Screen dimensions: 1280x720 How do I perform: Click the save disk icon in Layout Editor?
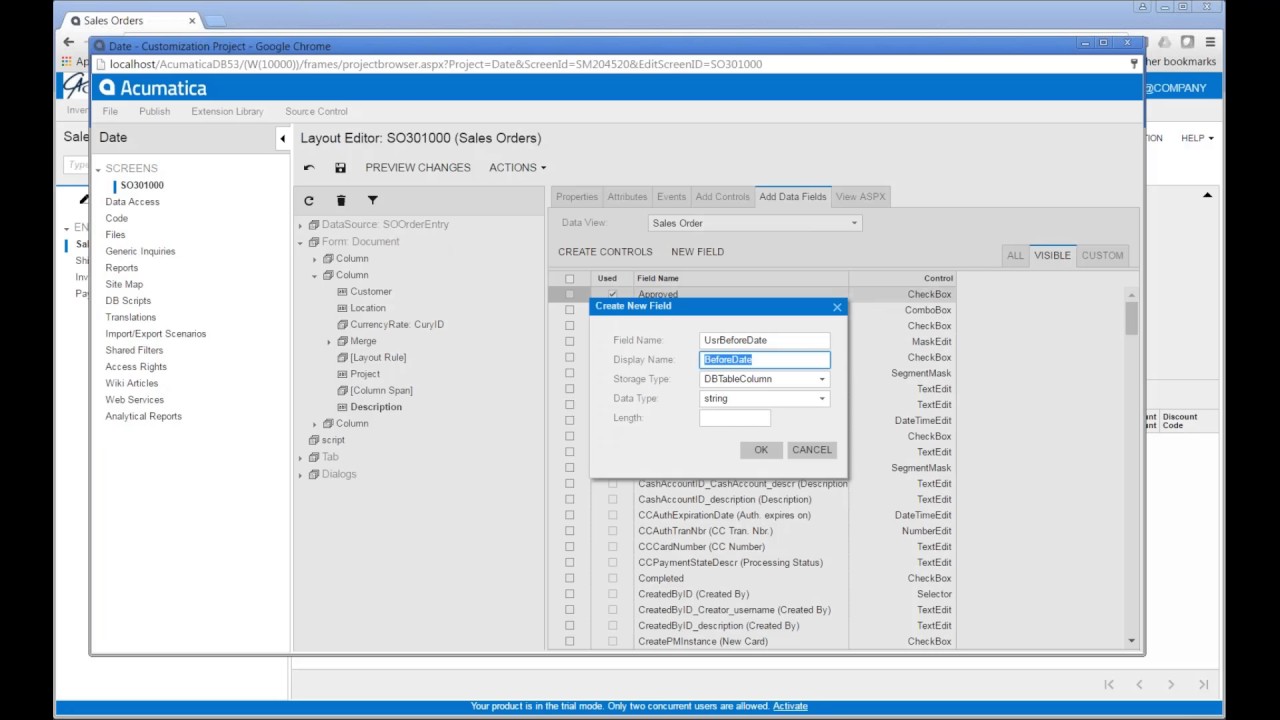click(340, 168)
